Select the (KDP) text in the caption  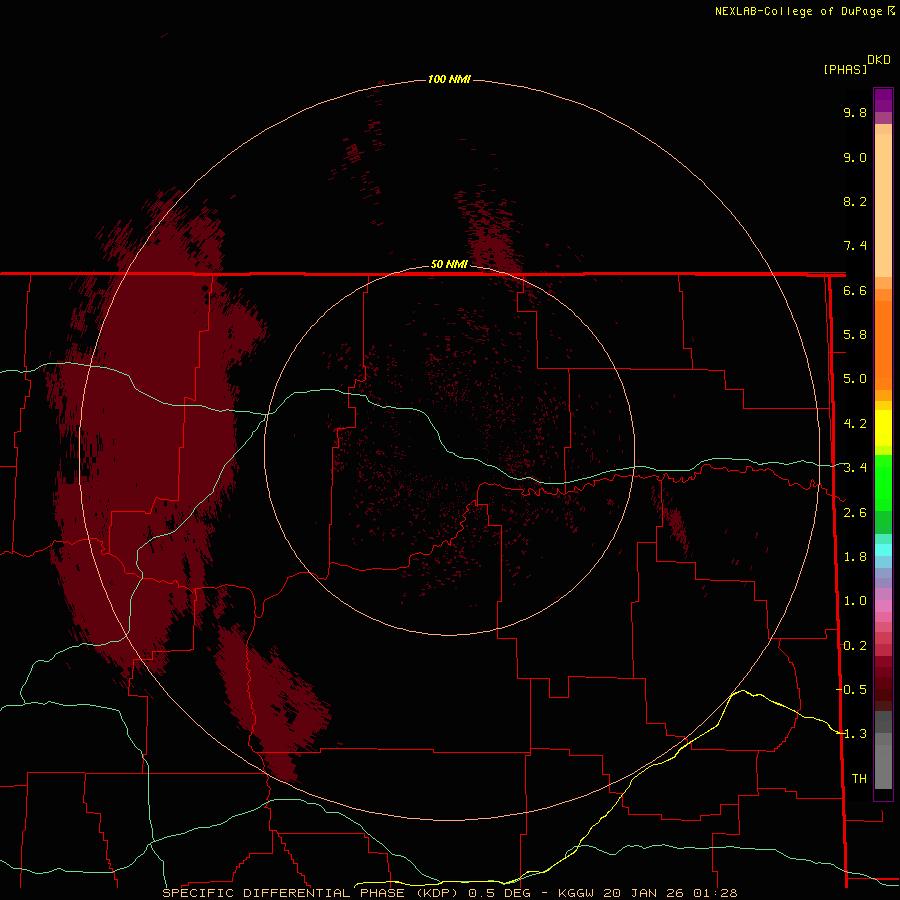coord(437,893)
